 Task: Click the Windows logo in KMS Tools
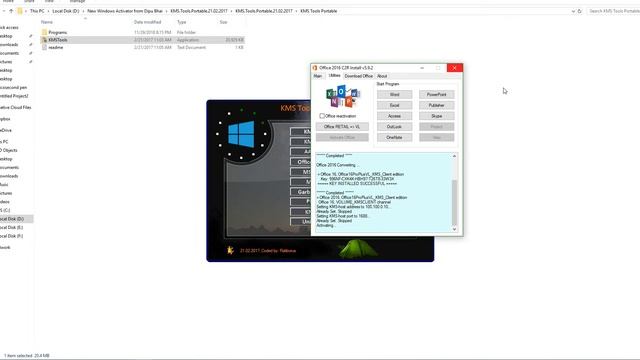241,134
